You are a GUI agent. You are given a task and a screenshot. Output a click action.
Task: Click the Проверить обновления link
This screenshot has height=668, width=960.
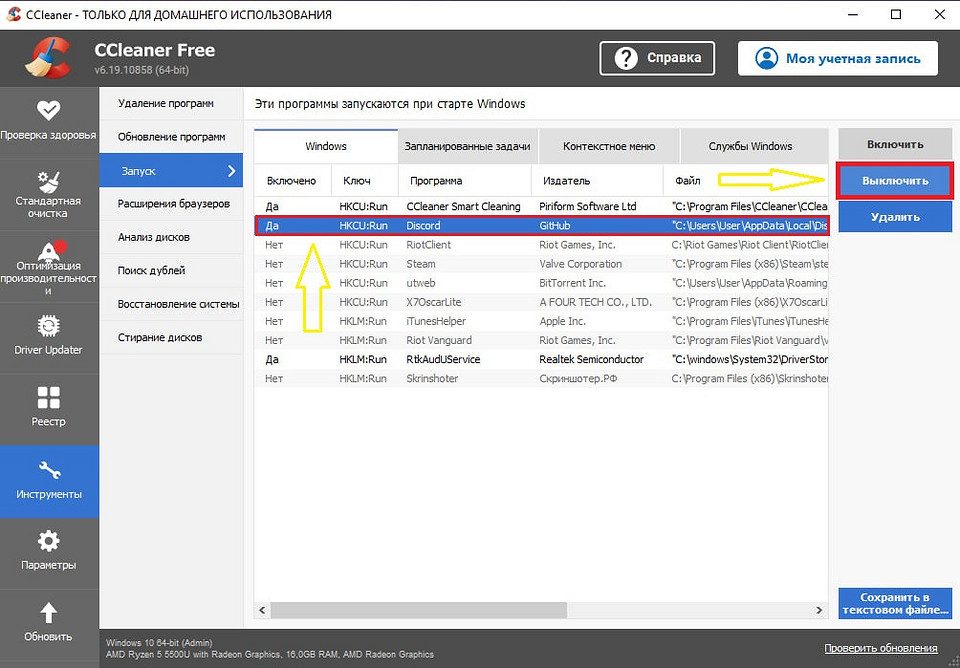[880, 648]
